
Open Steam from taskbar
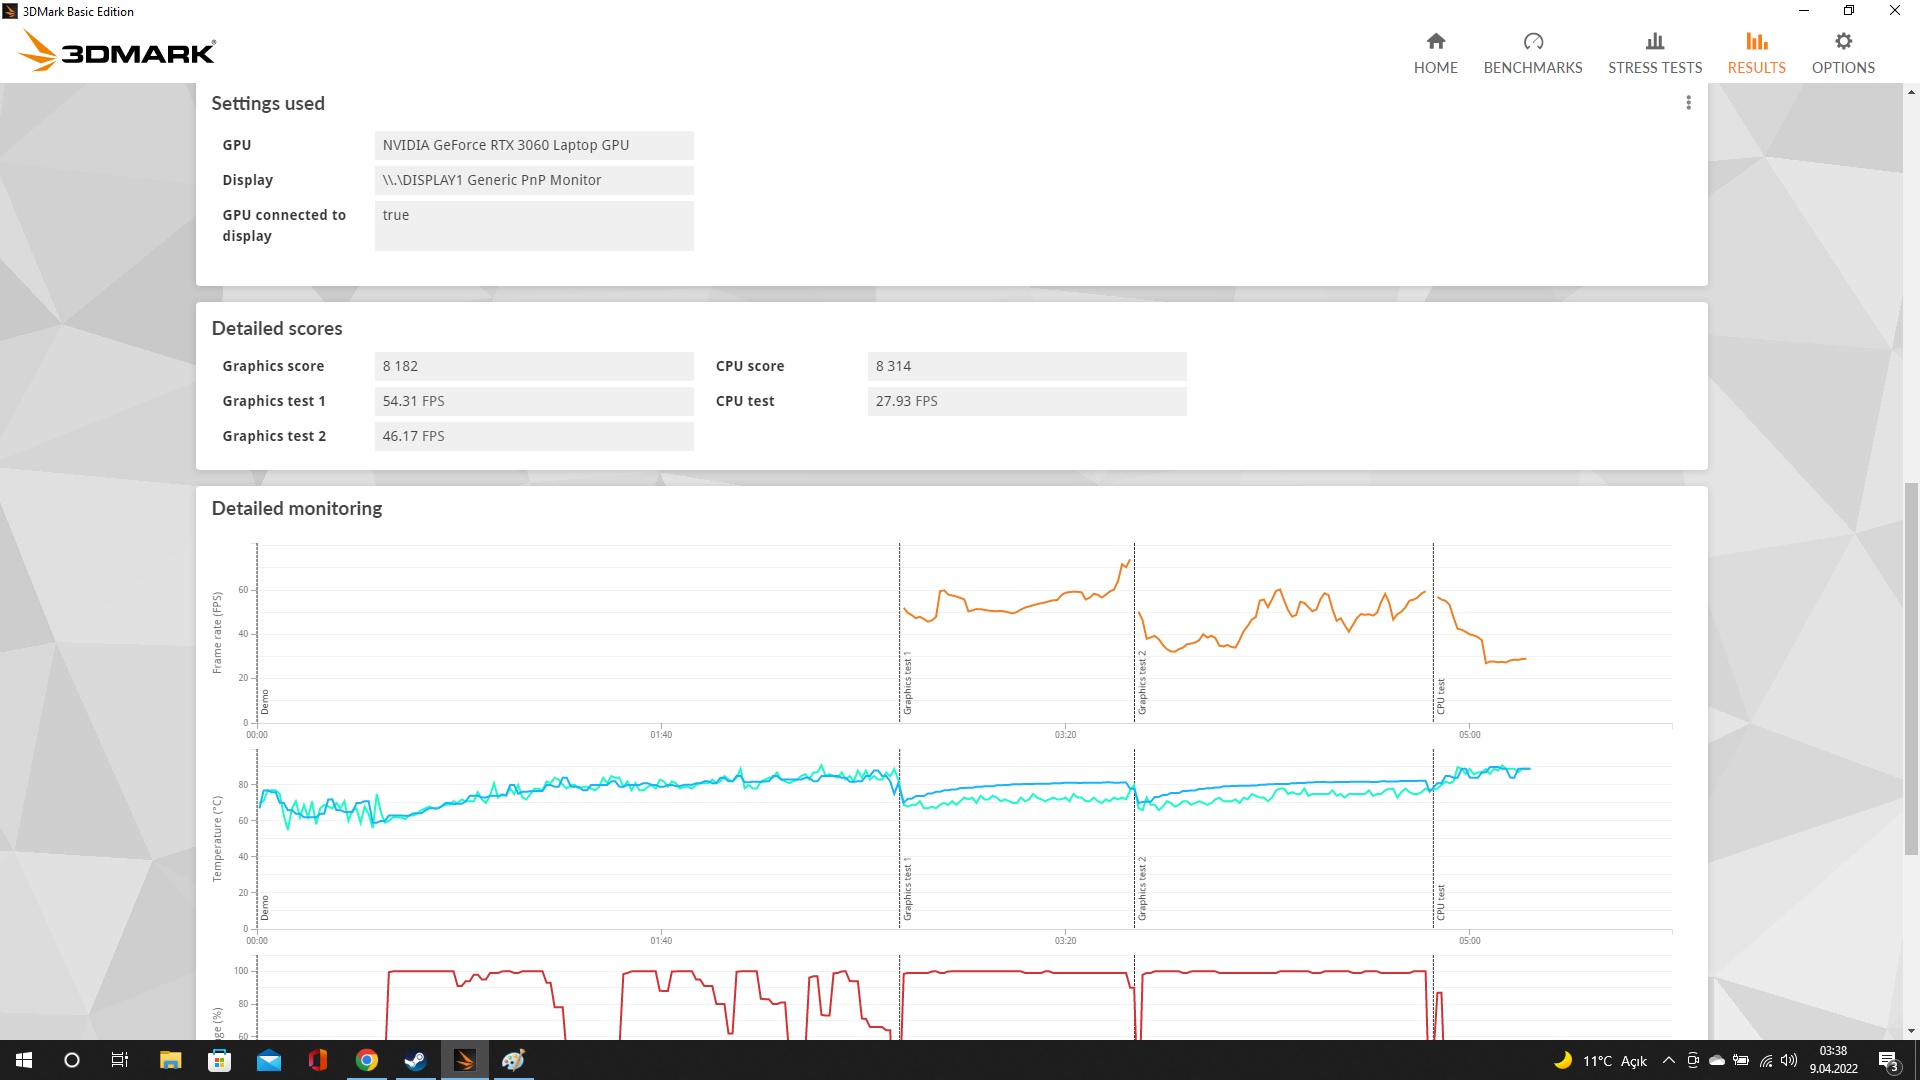(x=415, y=1060)
